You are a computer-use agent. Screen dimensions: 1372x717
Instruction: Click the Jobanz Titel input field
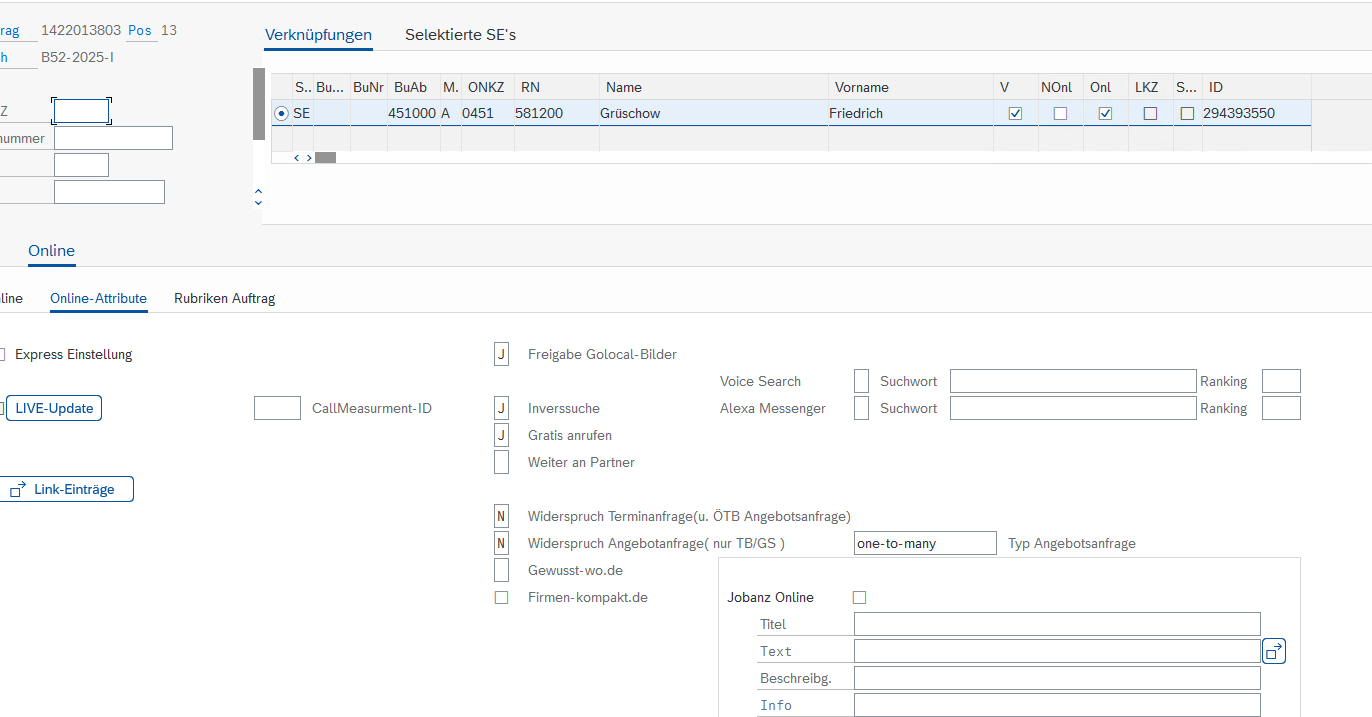[x=1057, y=624]
